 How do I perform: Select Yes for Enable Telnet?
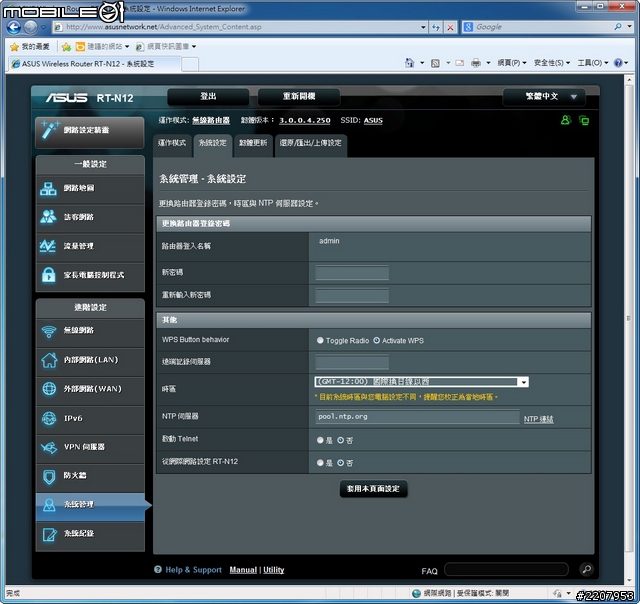point(320,440)
